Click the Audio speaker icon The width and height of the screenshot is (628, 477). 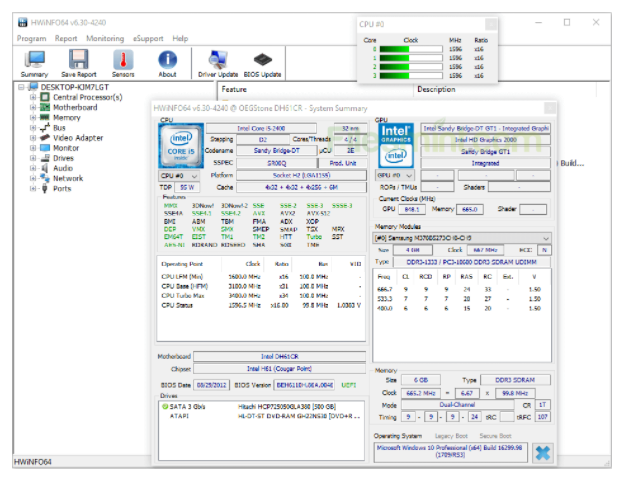pyautogui.click(x=45, y=168)
